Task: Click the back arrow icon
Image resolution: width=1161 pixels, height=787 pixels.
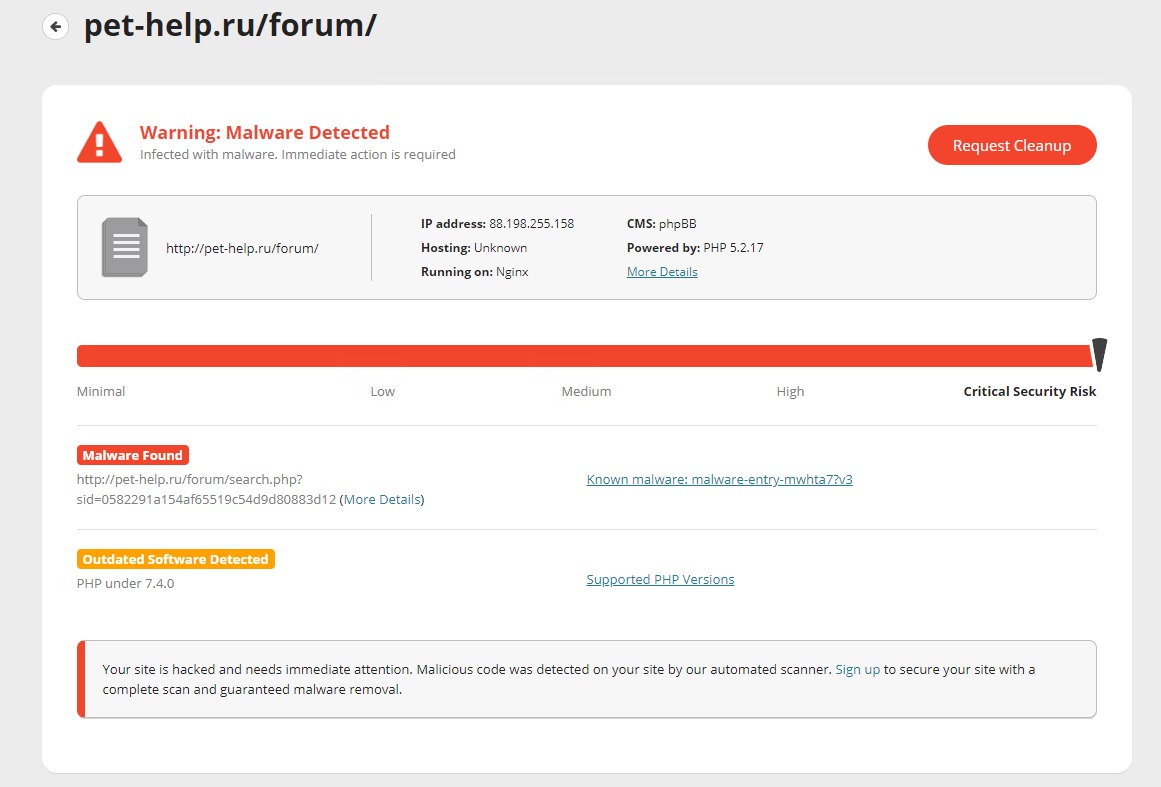Action: pyautogui.click(x=56, y=27)
